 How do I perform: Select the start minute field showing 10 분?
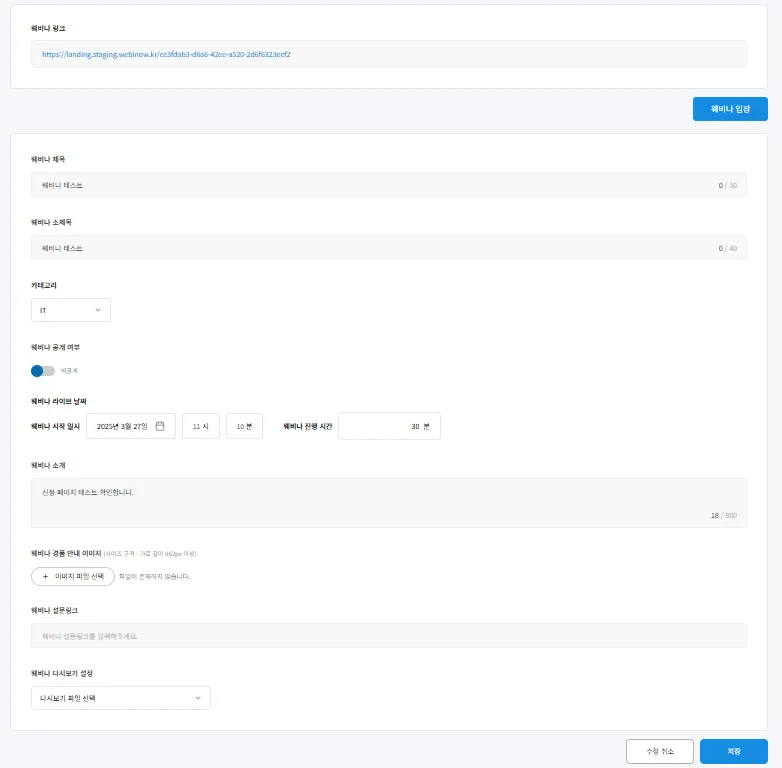tap(244, 426)
